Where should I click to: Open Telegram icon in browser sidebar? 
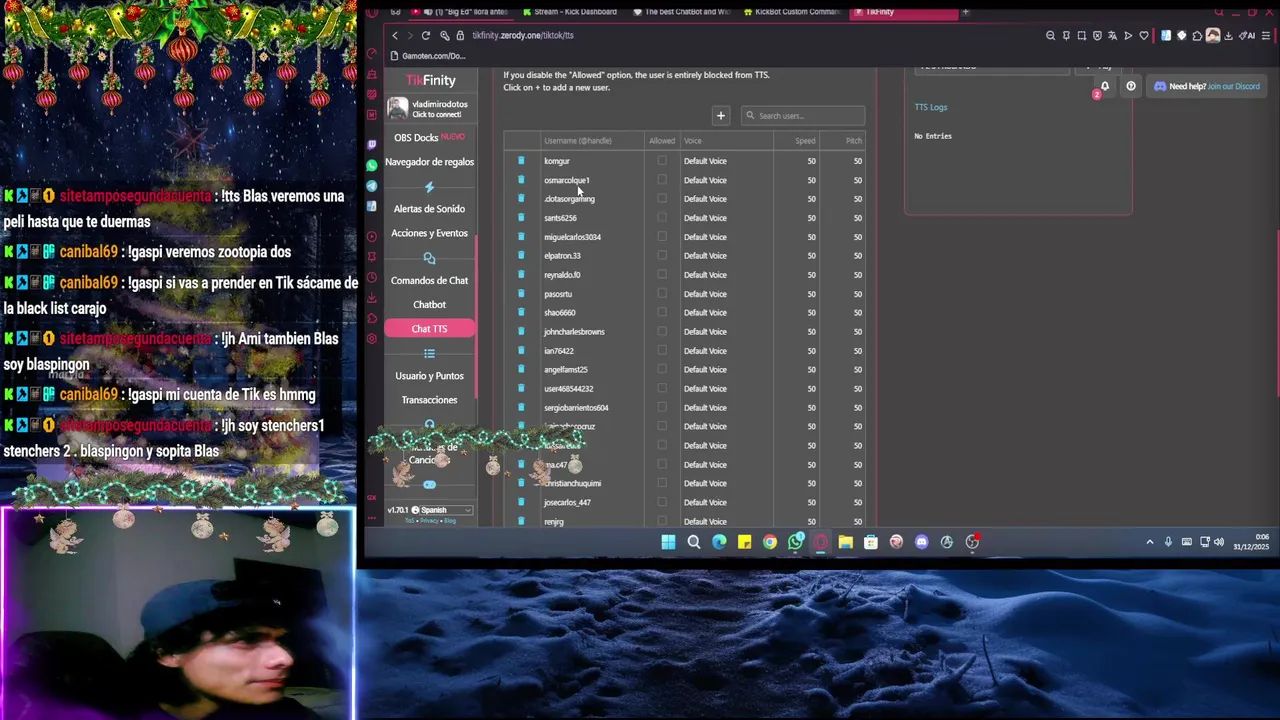[372, 186]
